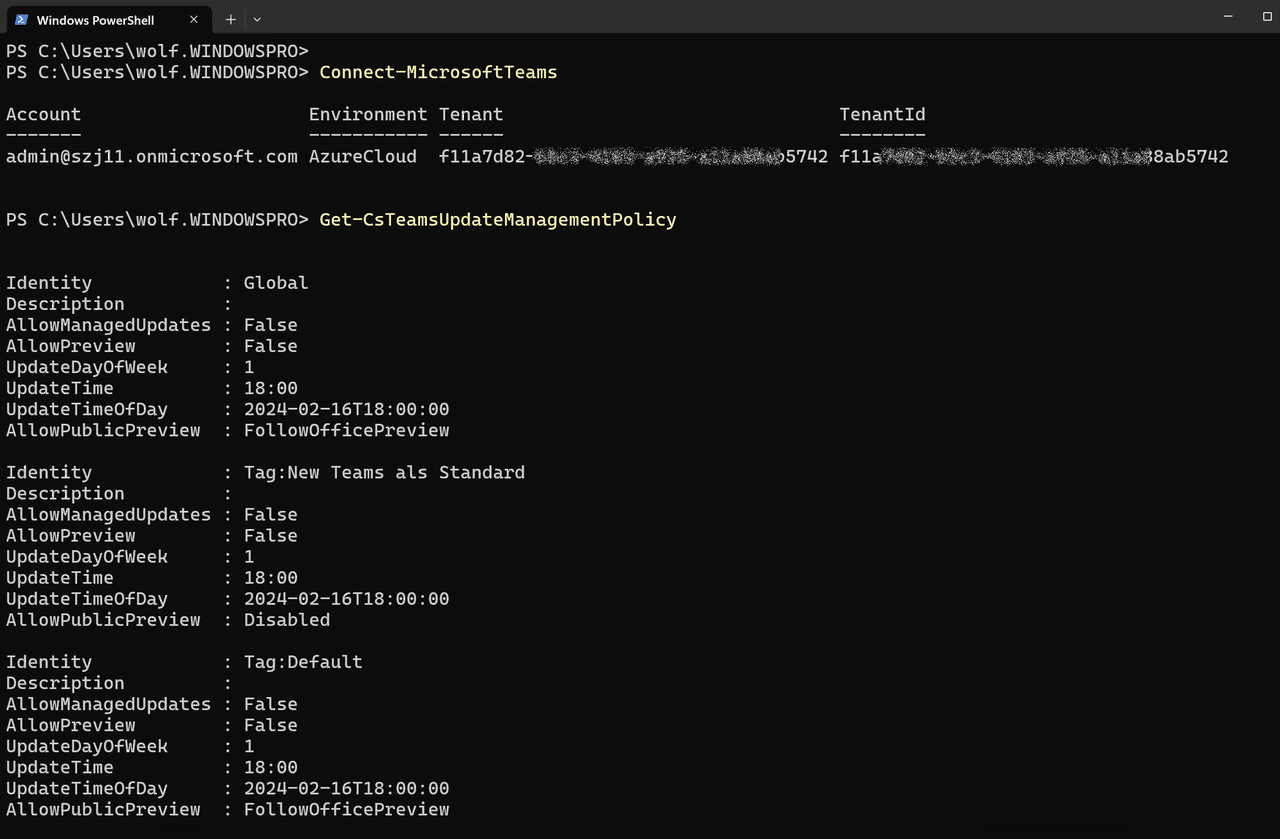Screen dimensions: 1280x839
Task: Click the admin@szj11.onmicrosoft.com account value
Action: tap(151, 156)
